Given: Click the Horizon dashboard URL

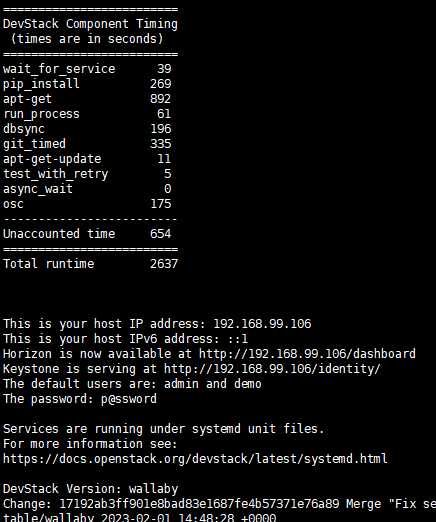Looking at the screenshot, I should pos(307,354).
